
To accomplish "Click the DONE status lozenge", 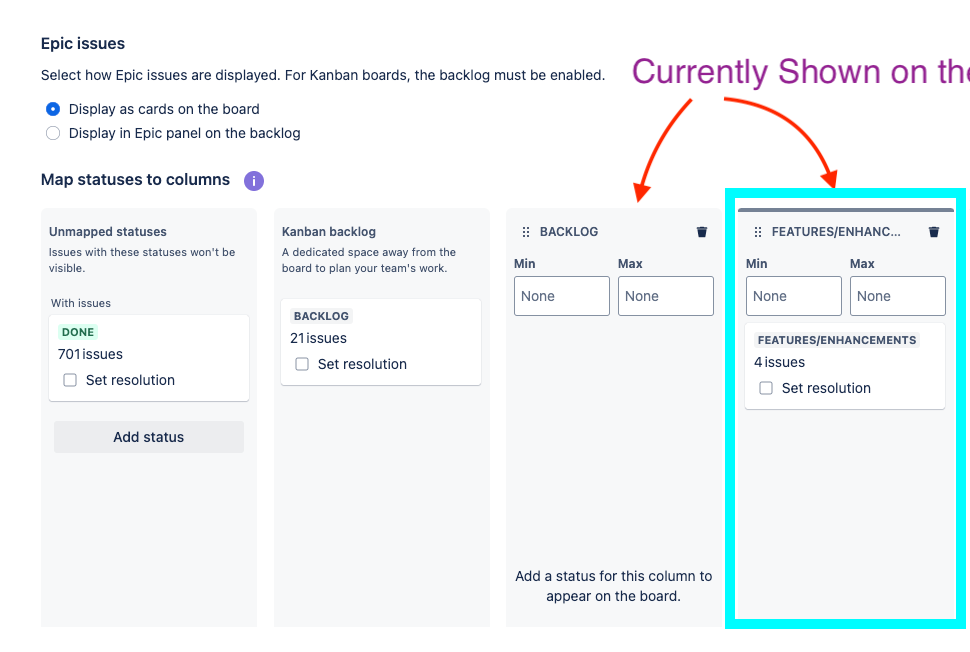I will (78, 332).
